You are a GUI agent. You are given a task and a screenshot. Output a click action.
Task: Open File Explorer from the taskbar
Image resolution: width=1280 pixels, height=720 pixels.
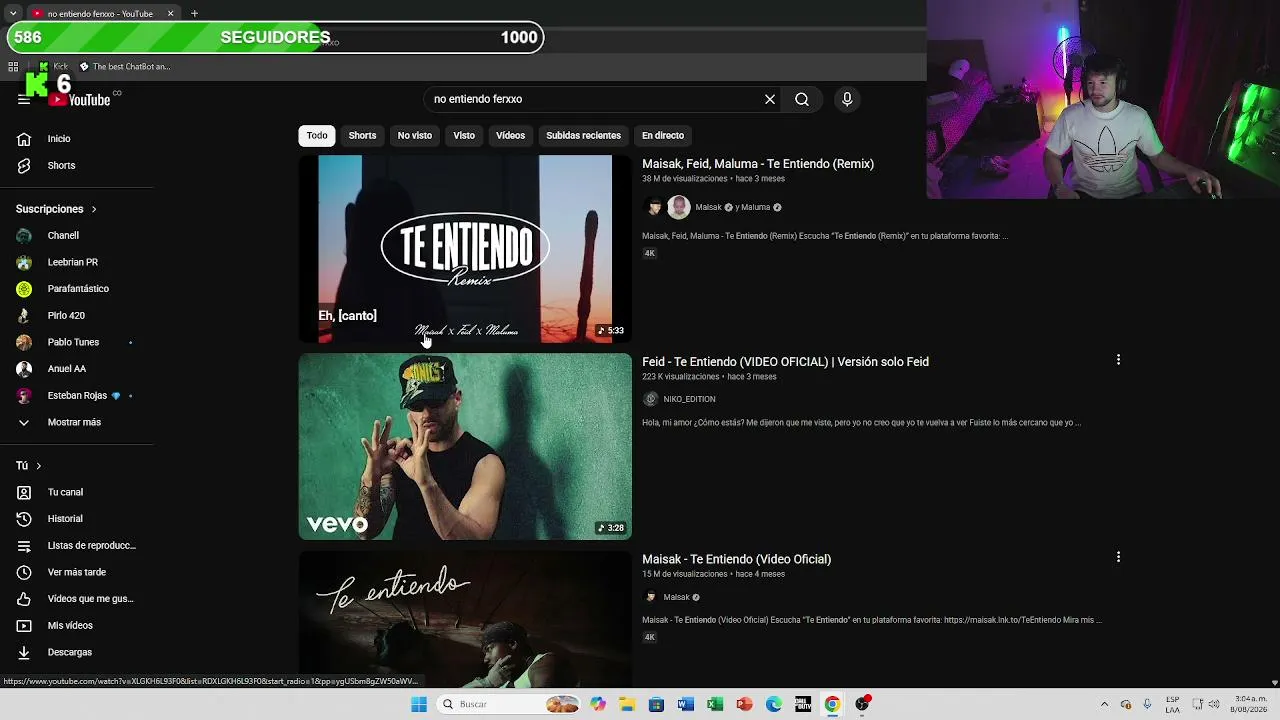click(x=627, y=704)
